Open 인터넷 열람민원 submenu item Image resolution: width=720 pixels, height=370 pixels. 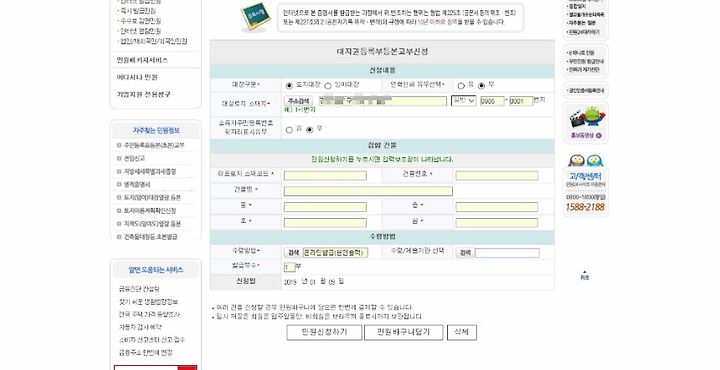[140, 31]
